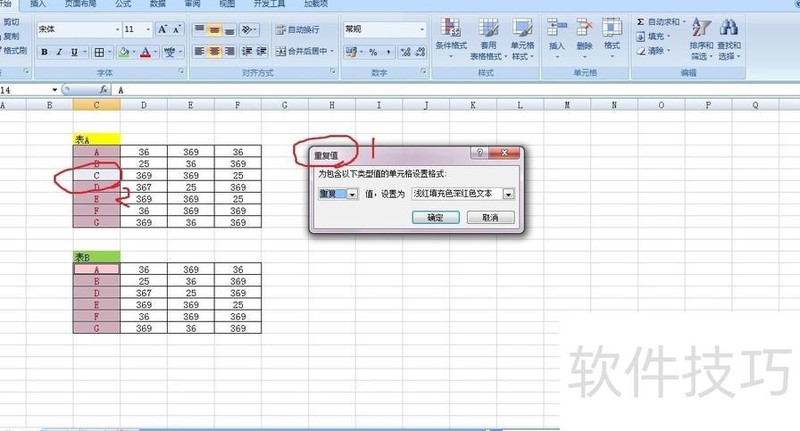Click the red font color A swatch
Screen dimensions: 800x431
coord(145,52)
